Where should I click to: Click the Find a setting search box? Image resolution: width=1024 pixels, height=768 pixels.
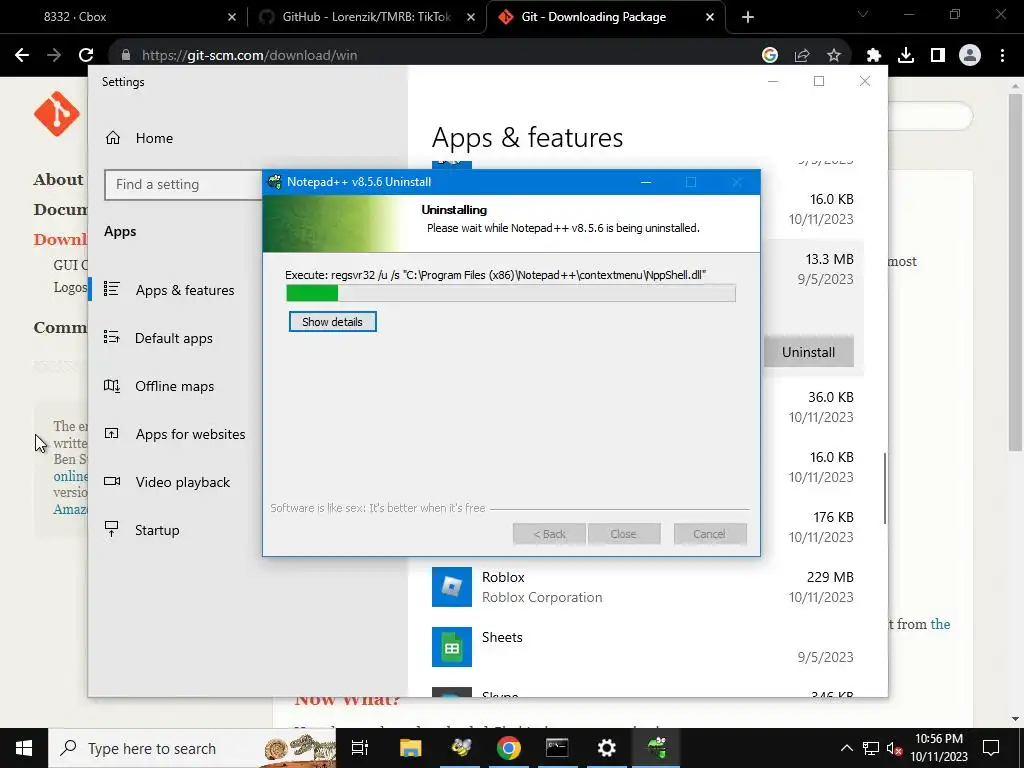tap(184, 184)
